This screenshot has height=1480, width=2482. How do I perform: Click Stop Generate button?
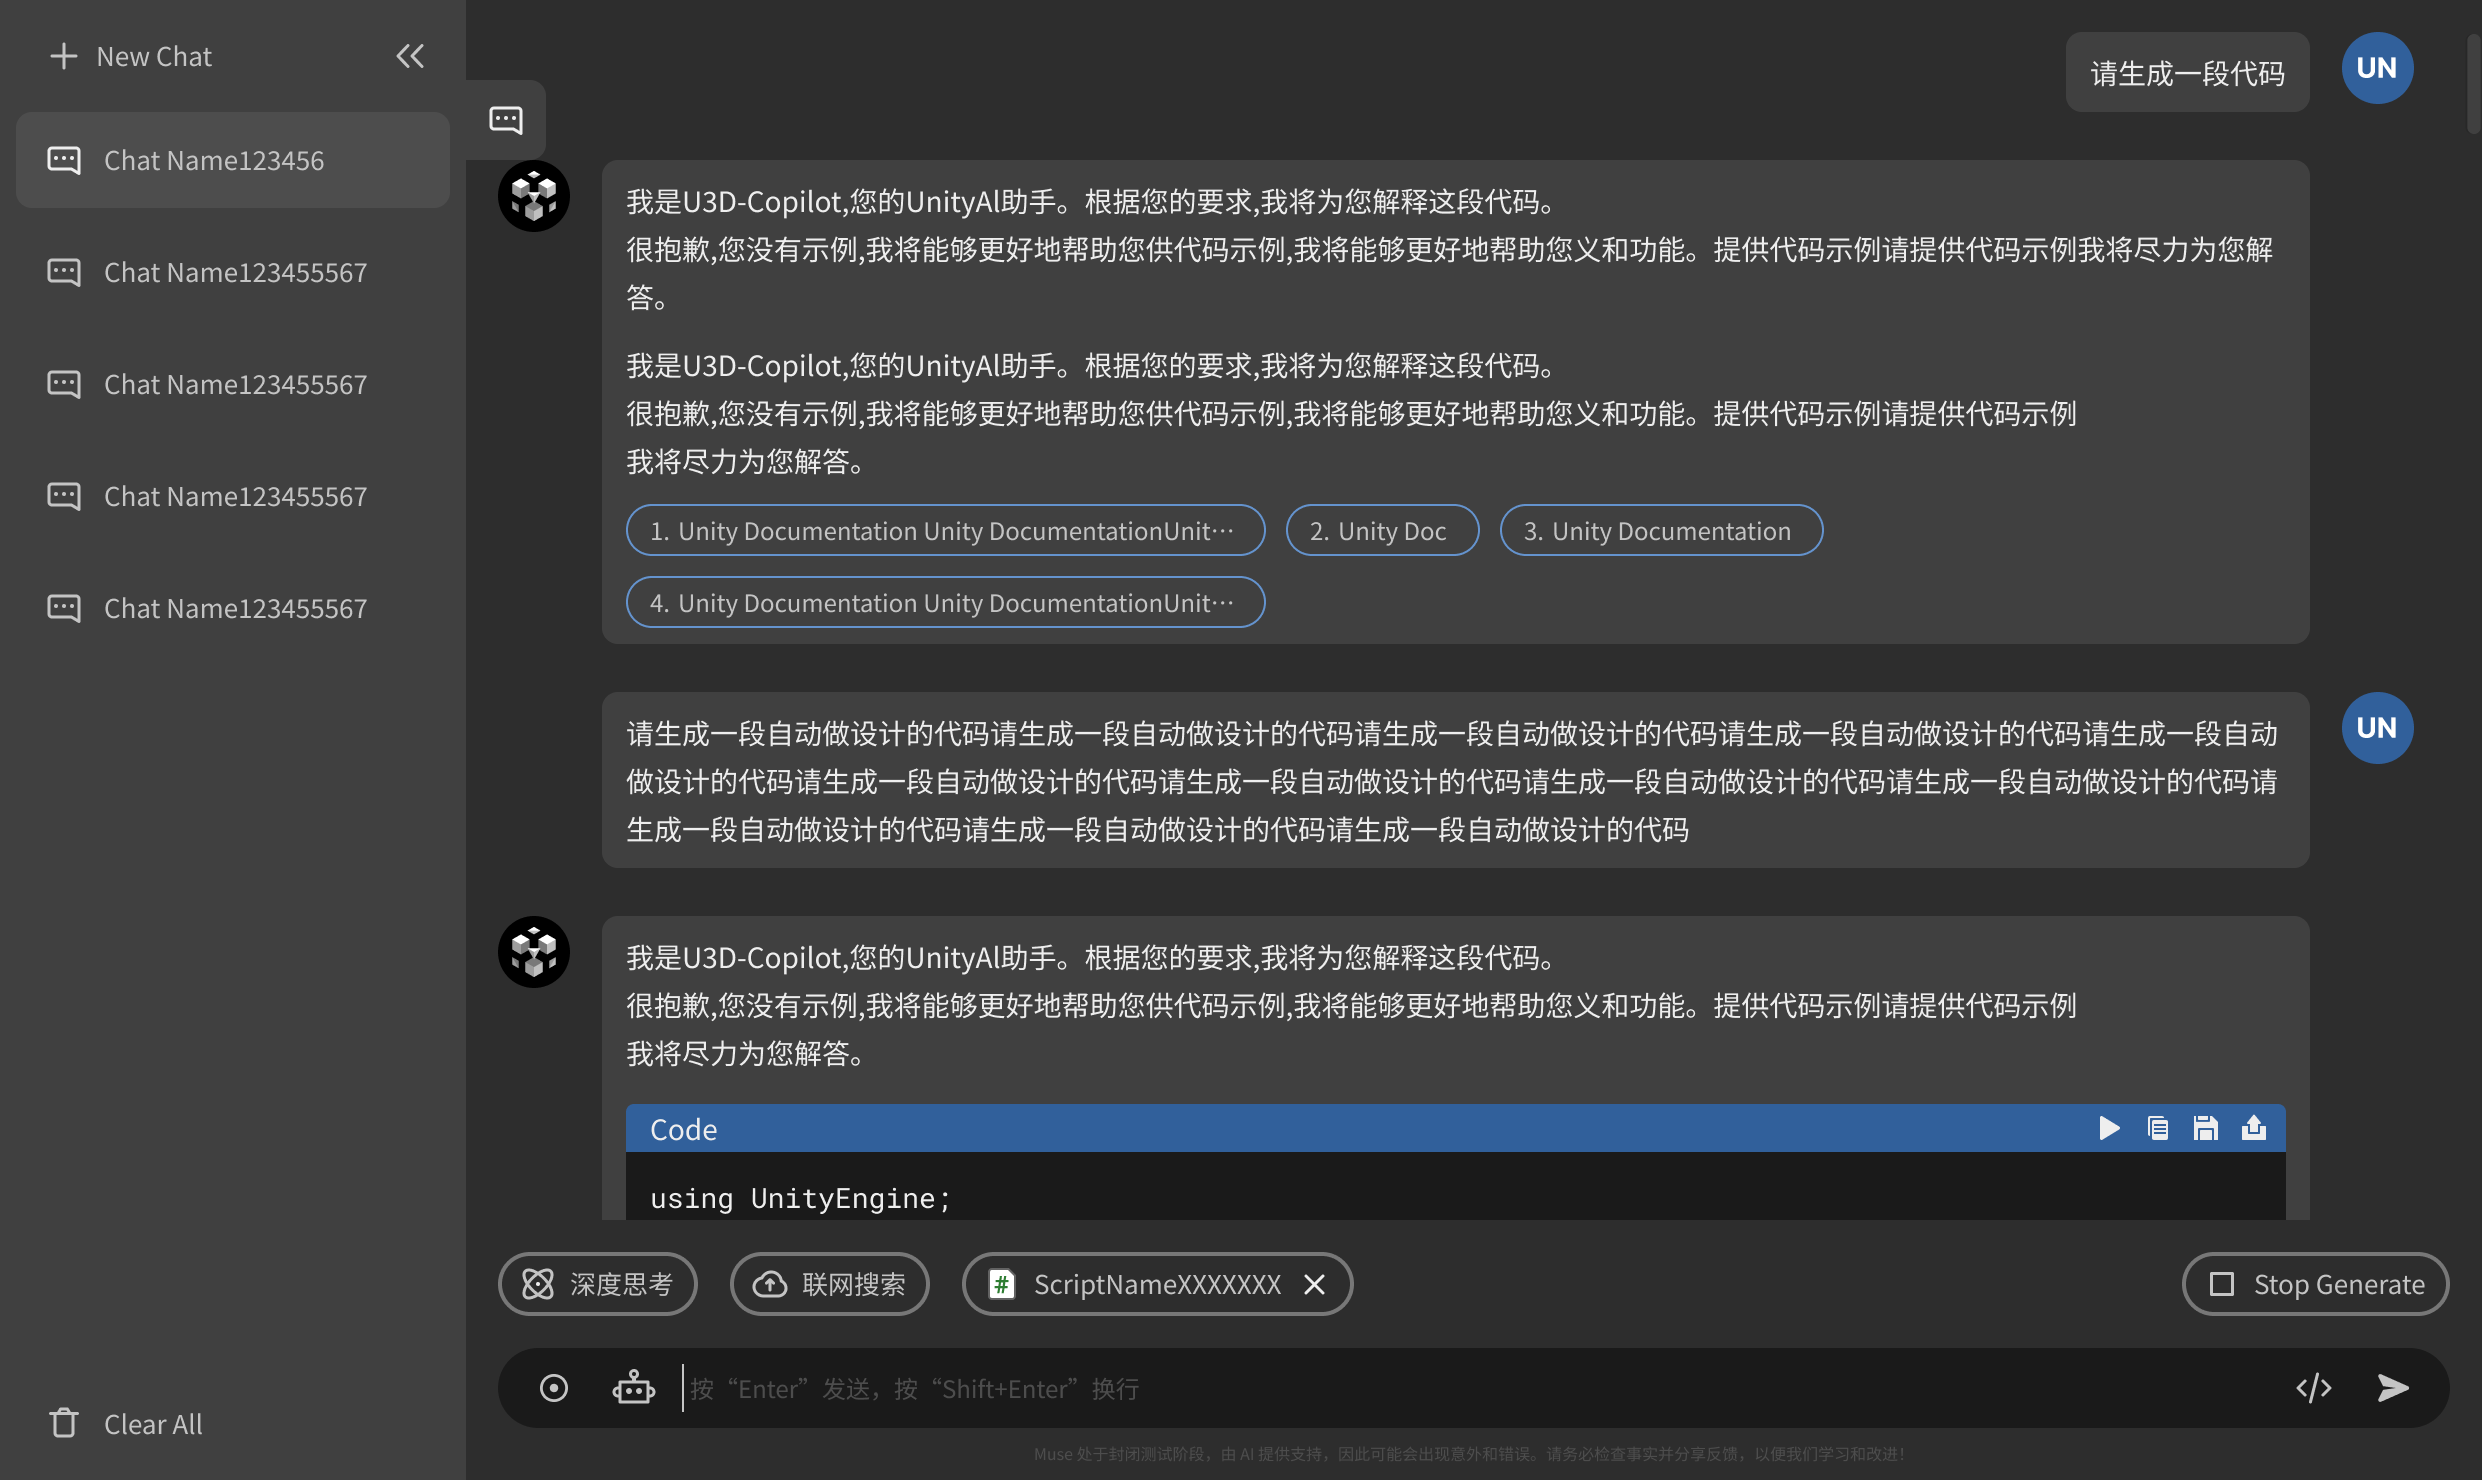tap(2315, 1284)
